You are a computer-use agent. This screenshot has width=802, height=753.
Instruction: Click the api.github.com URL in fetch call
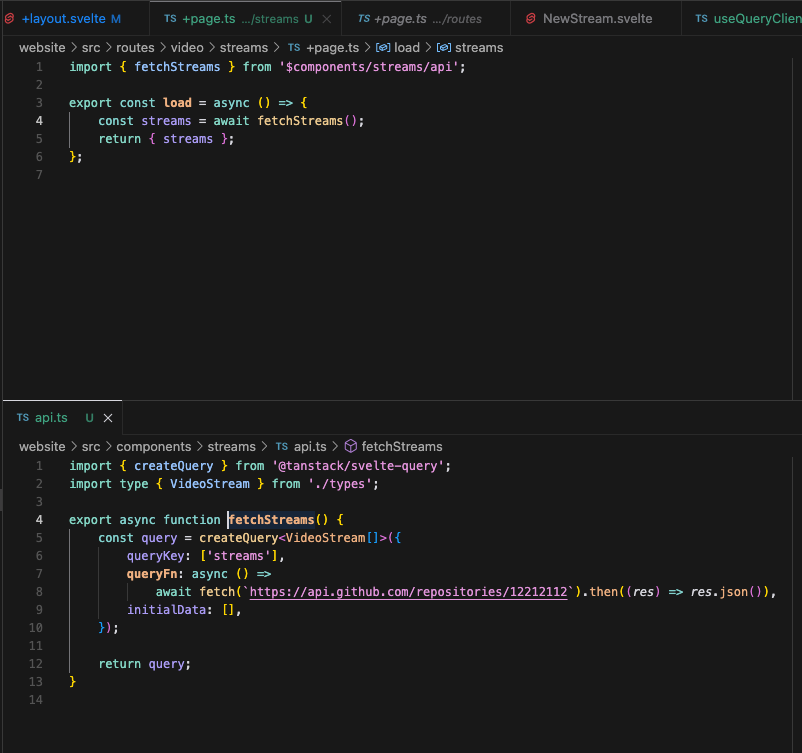pos(408,592)
